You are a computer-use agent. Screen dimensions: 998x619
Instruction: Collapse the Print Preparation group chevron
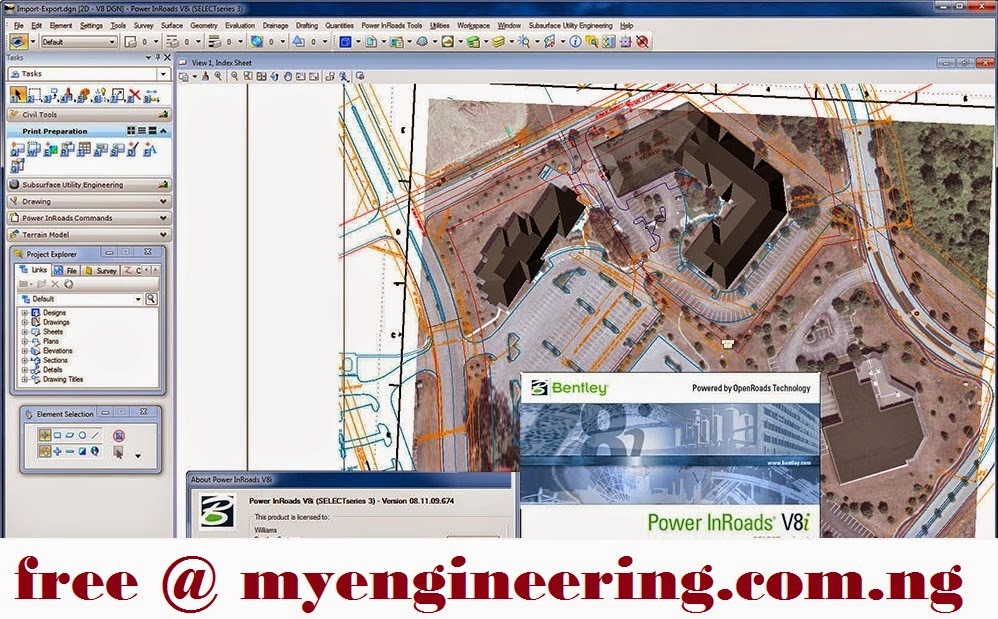(x=164, y=130)
